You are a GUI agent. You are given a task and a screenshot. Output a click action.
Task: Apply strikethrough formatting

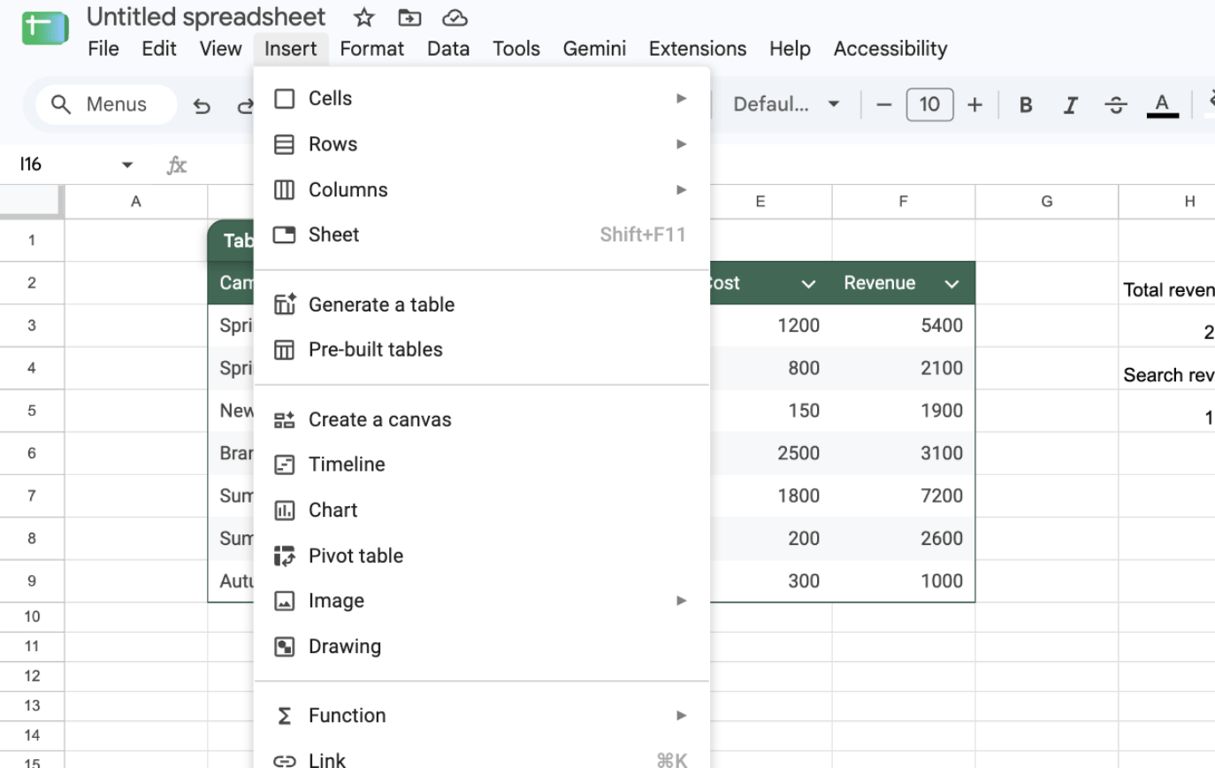[1116, 104]
